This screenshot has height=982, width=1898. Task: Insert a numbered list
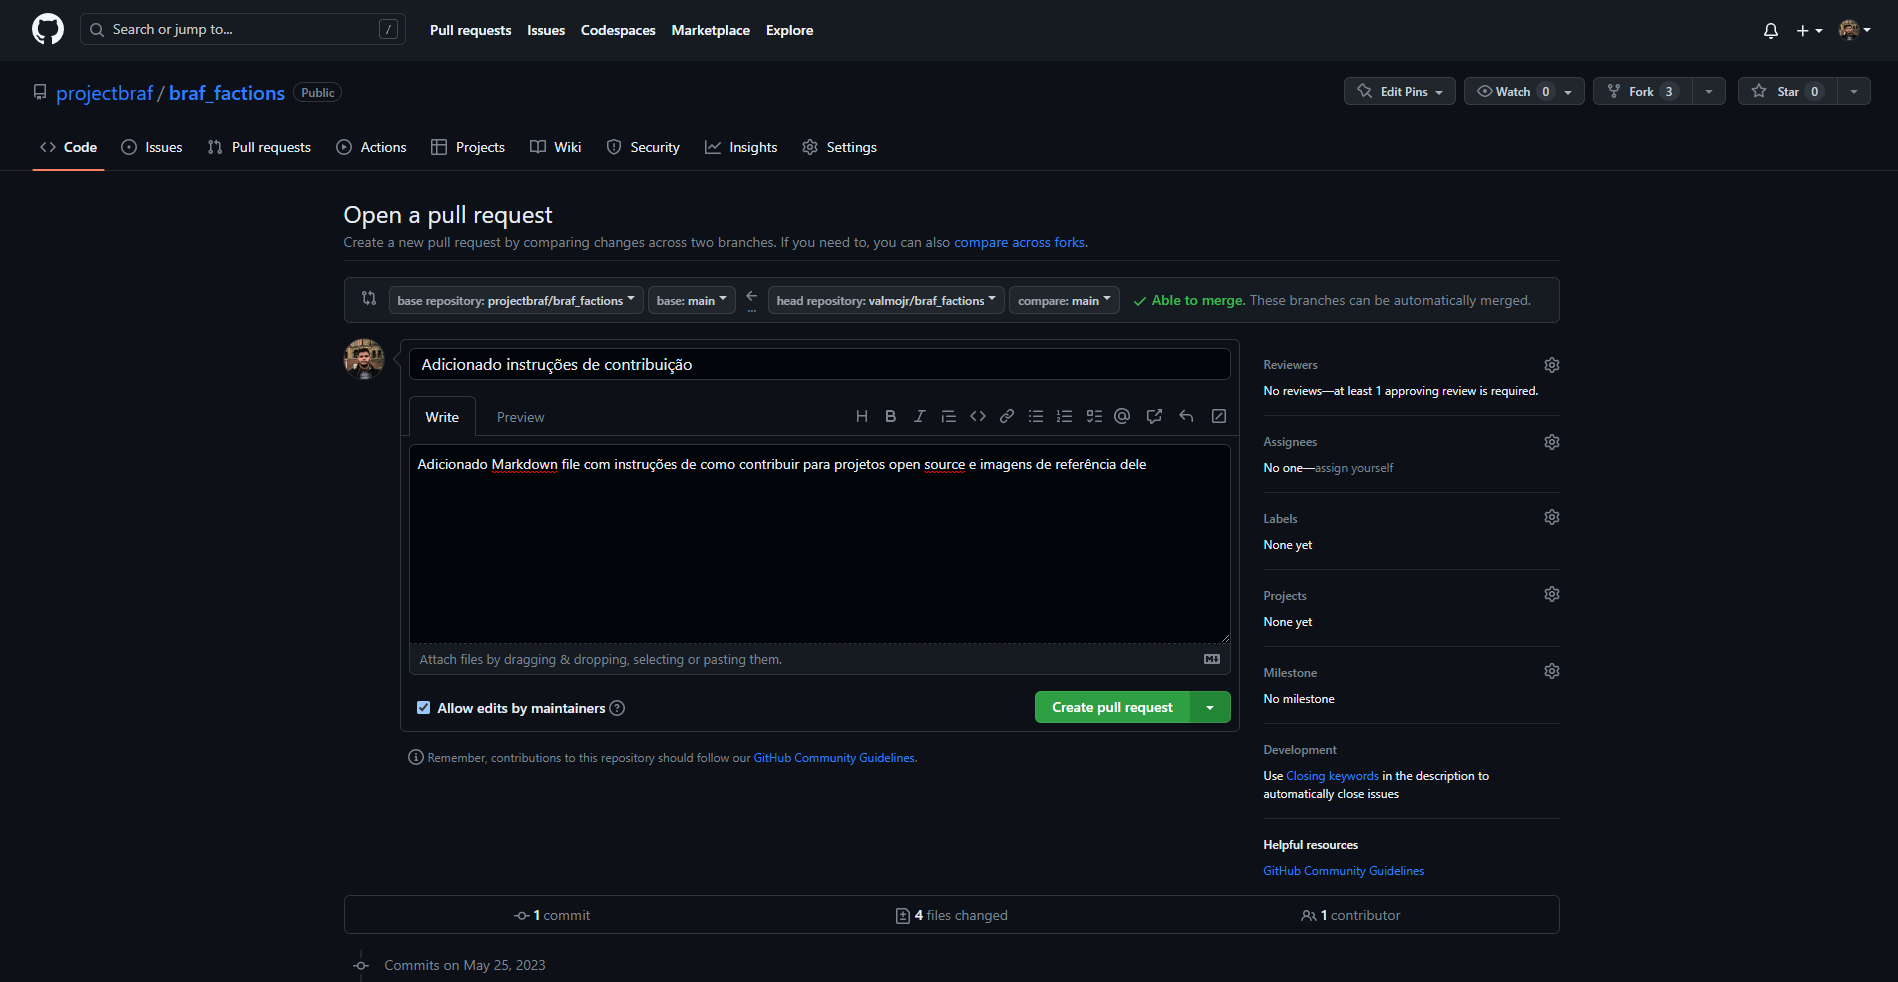1065,417
